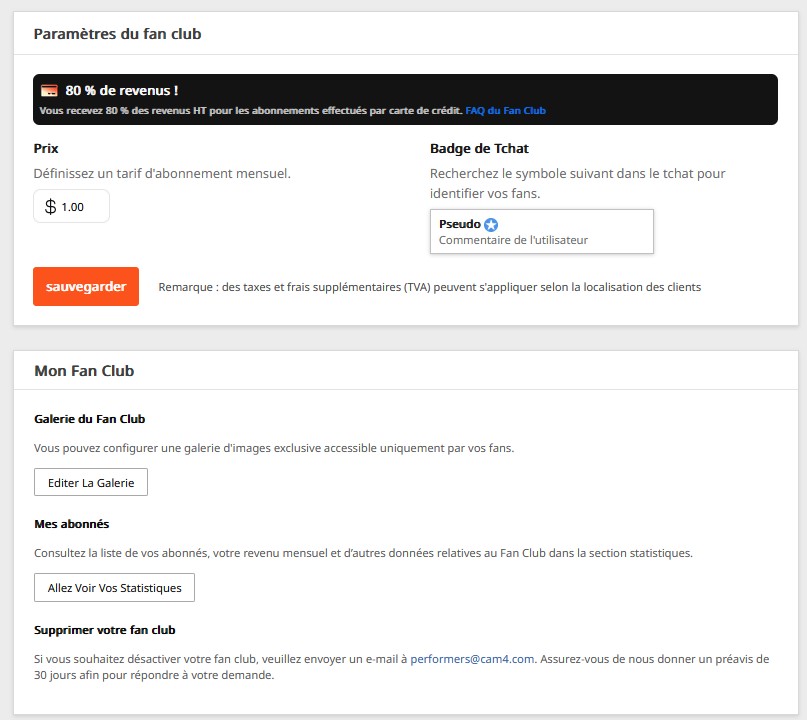Select the Paramètres du fan club heading
The width and height of the screenshot is (807, 720).
pyautogui.click(x=117, y=34)
